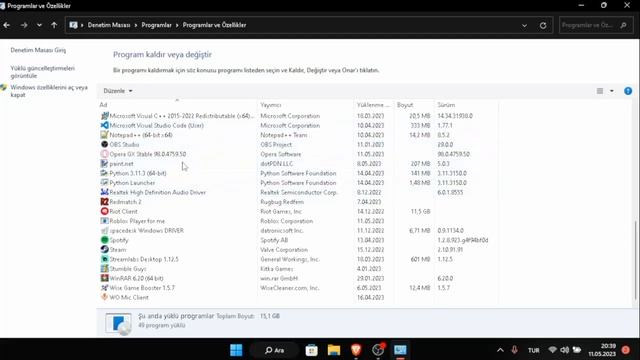Select the Python 3.11.3 (64-bit) icon
The image size is (640, 360).
(x=104, y=173)
